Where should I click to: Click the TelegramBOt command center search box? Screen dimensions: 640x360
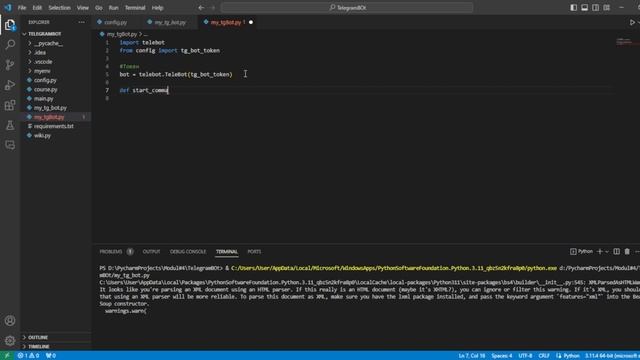point(347,7)
